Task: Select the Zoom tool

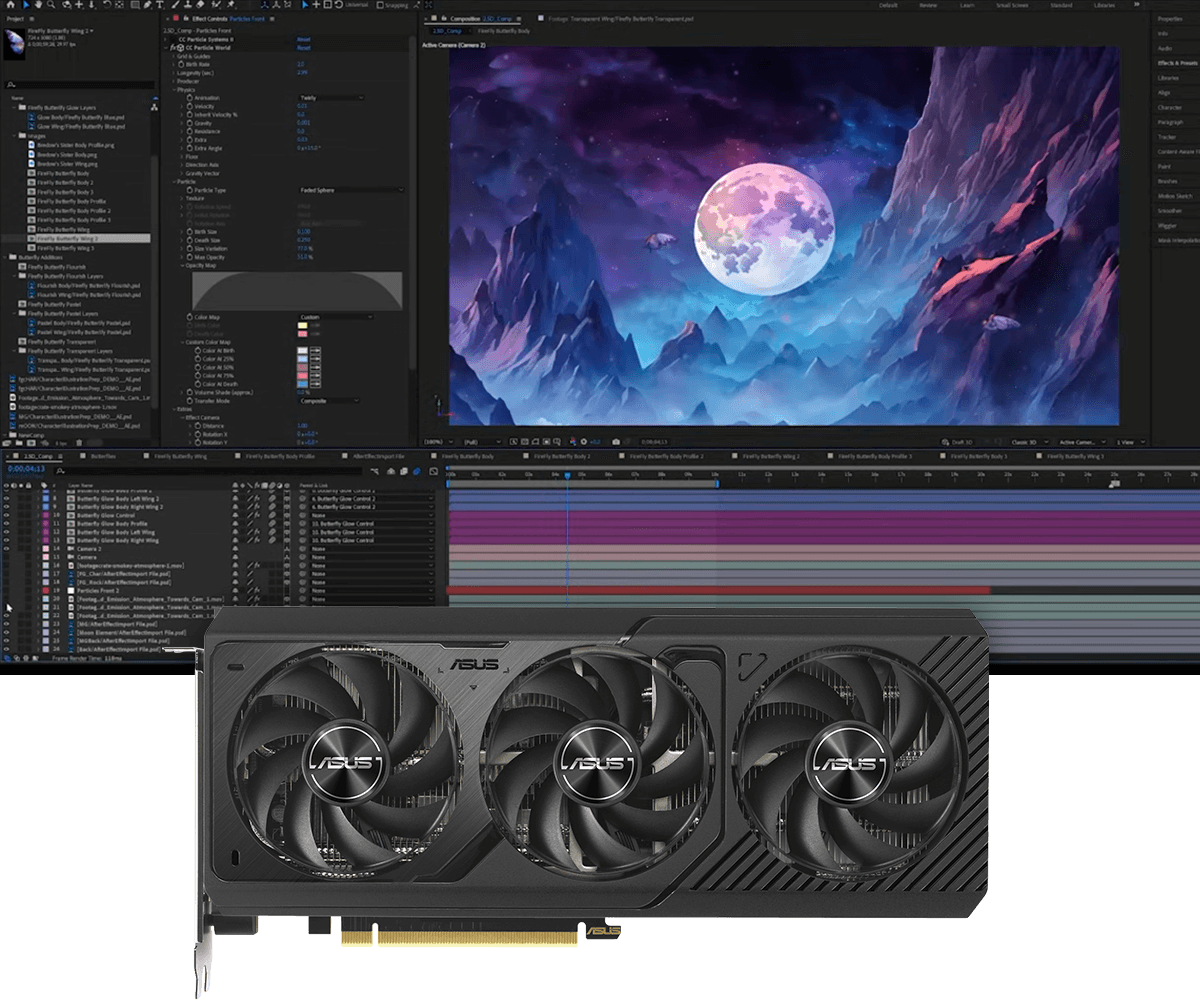Action: (52, 5)
